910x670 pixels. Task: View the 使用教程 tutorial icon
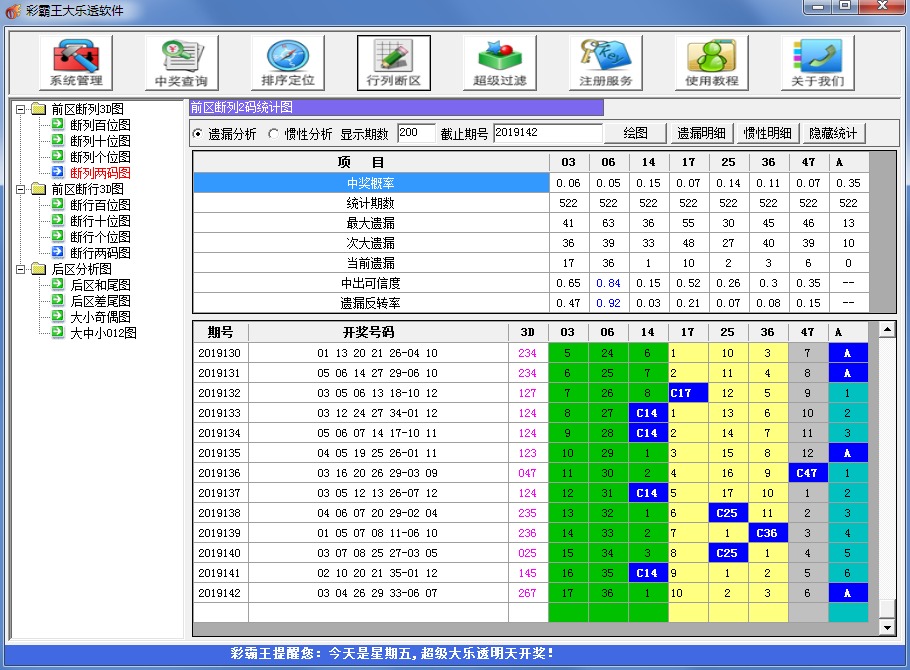coord(711,60)
